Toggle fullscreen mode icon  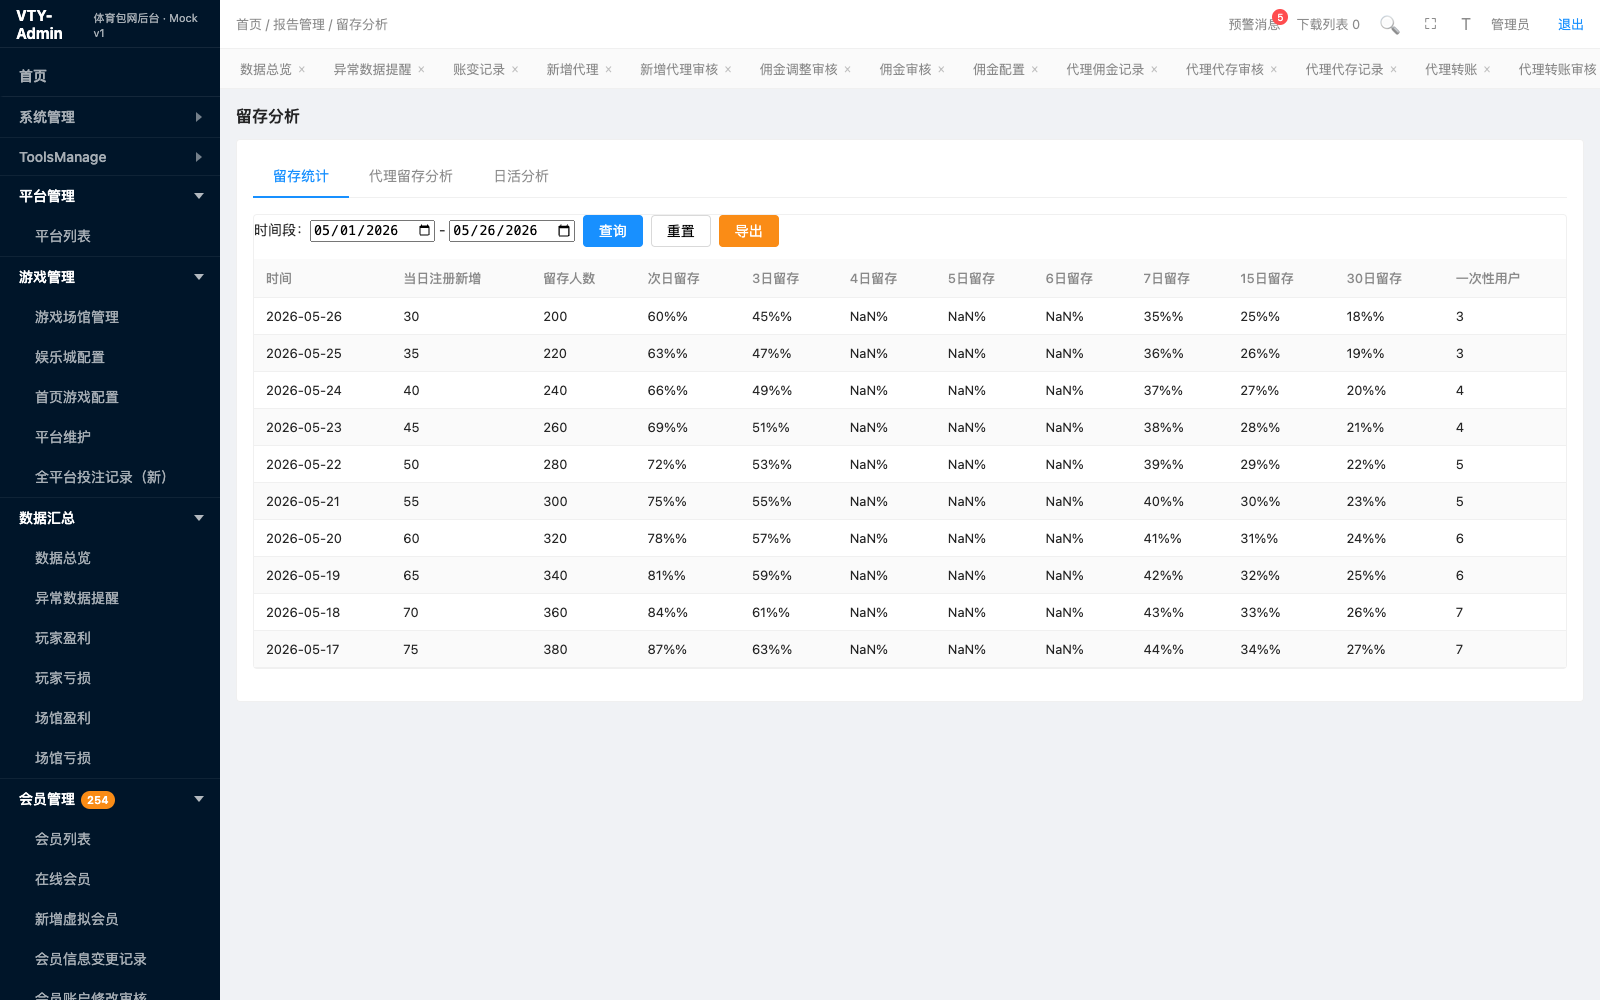[1430, 24]
